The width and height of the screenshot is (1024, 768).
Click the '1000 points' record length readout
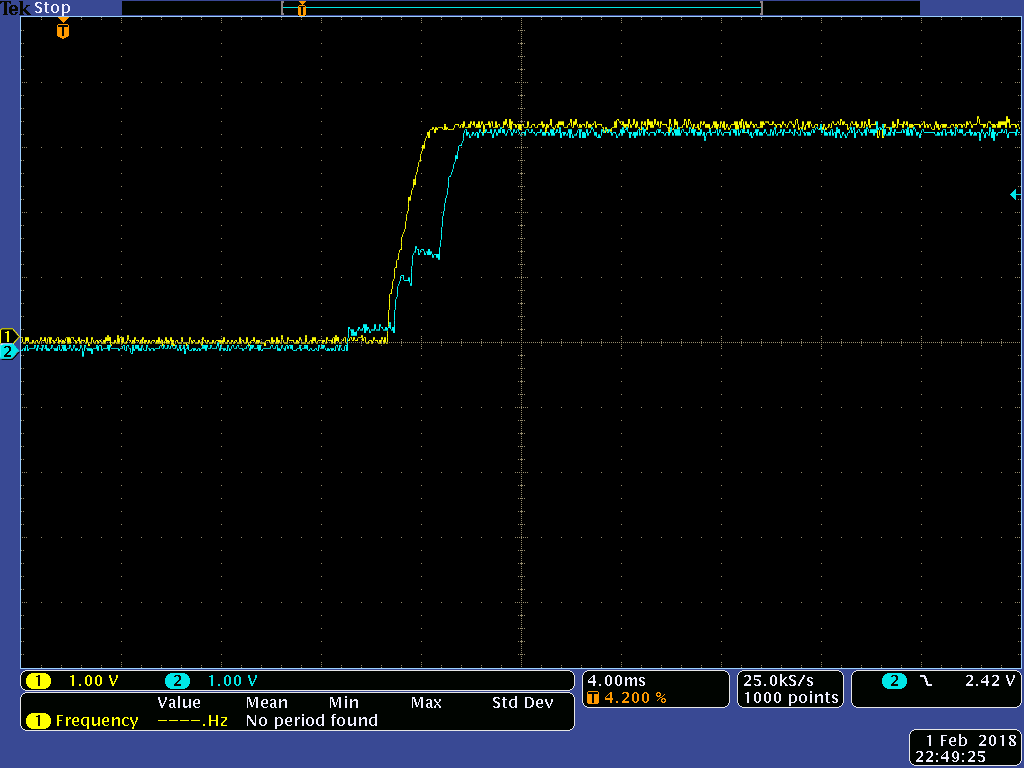click(x=791, y=697)
